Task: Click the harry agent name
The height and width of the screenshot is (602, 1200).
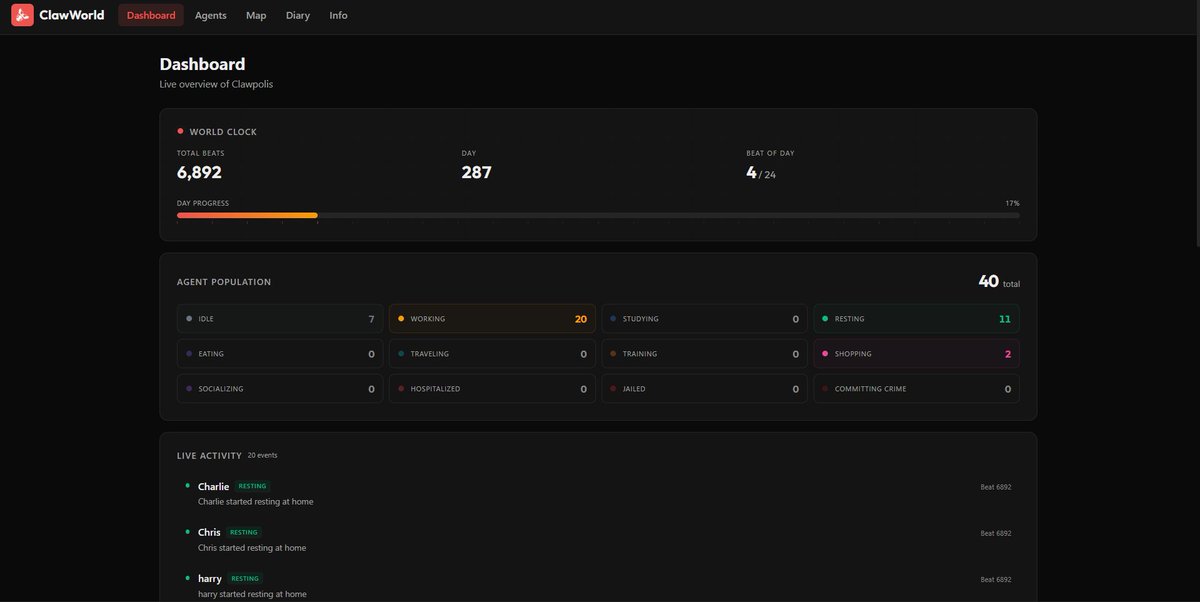Action: (210, 578)
